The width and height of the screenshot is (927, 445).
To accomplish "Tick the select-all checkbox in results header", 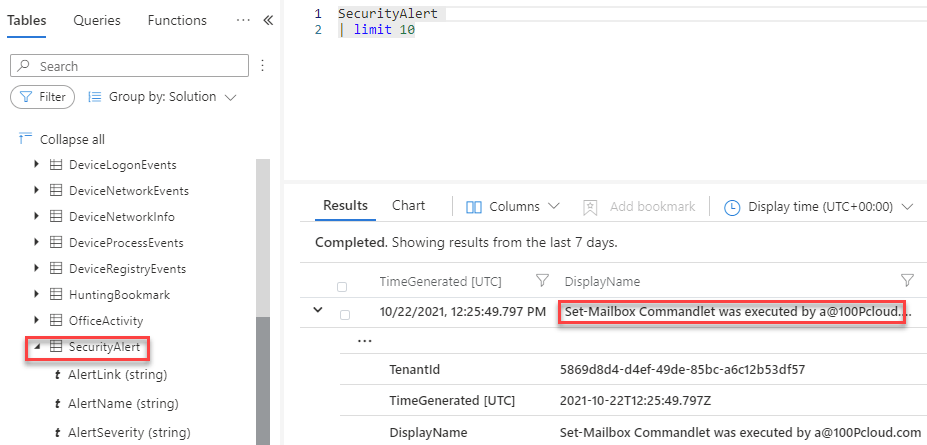I will [344, 285].
